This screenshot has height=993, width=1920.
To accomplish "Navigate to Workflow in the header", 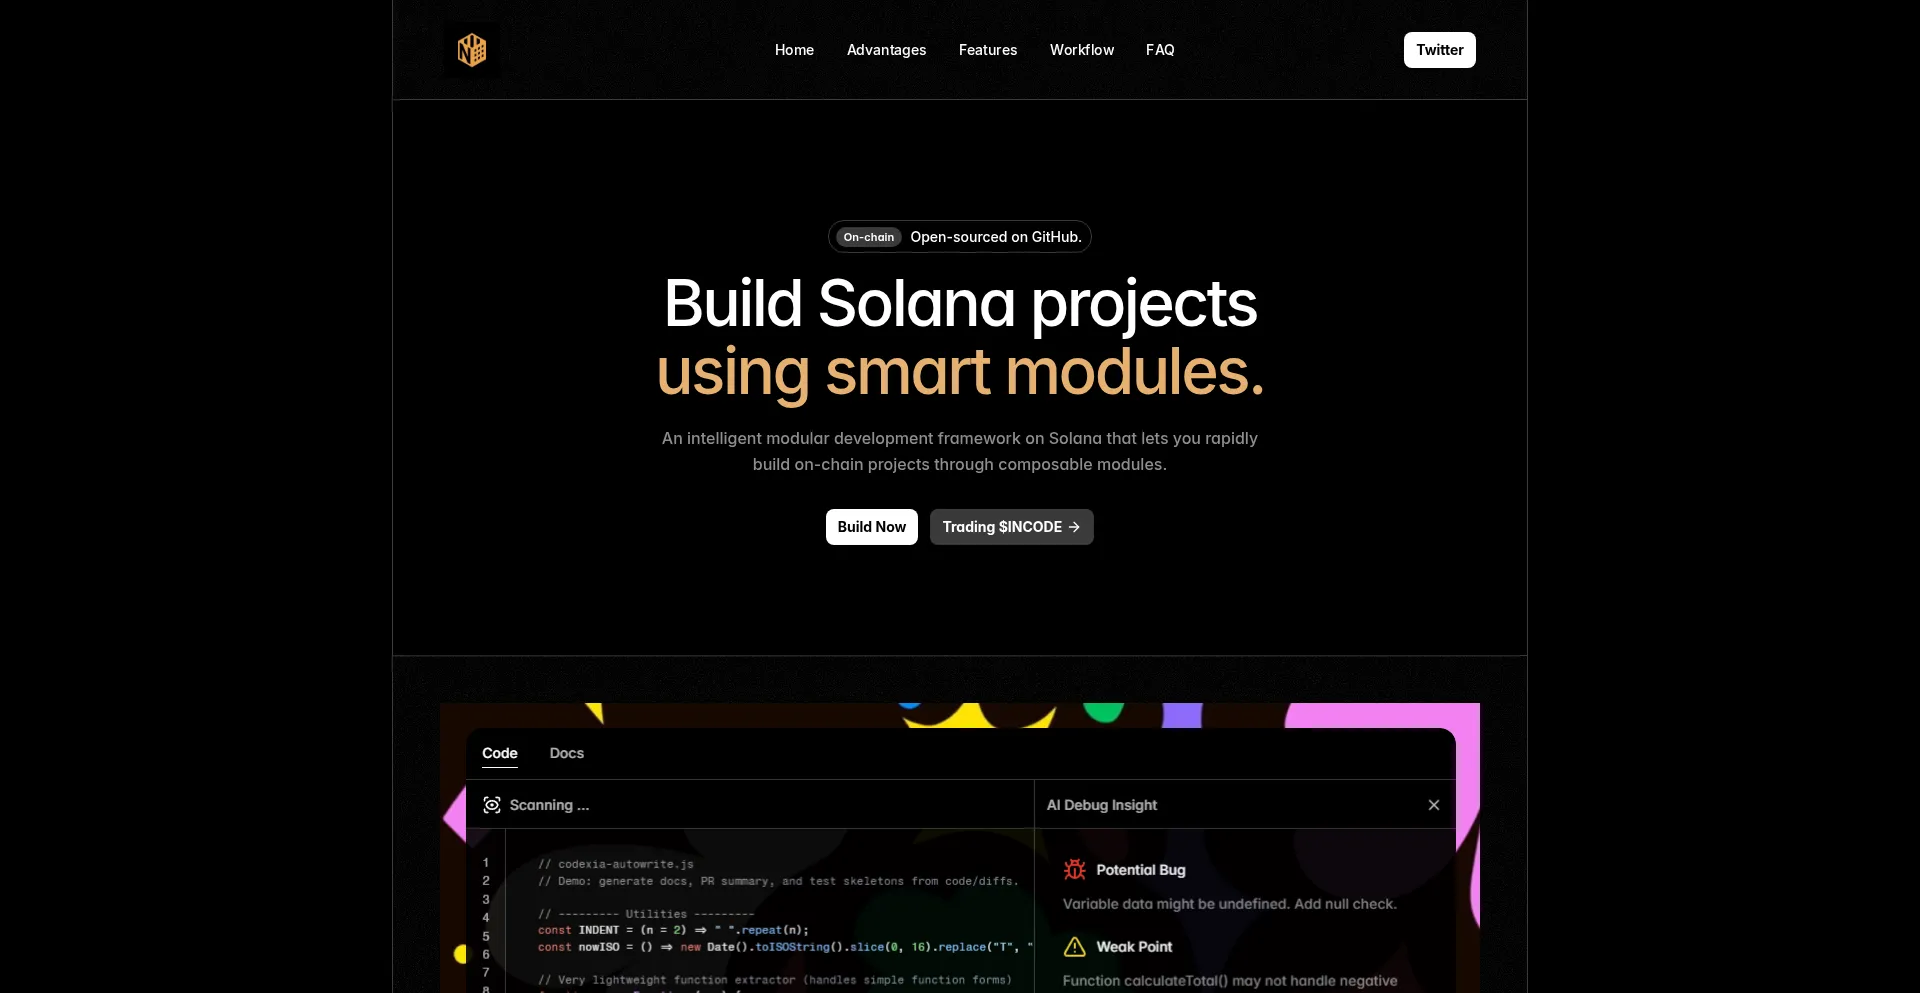I will click(x=1082, y=50).
